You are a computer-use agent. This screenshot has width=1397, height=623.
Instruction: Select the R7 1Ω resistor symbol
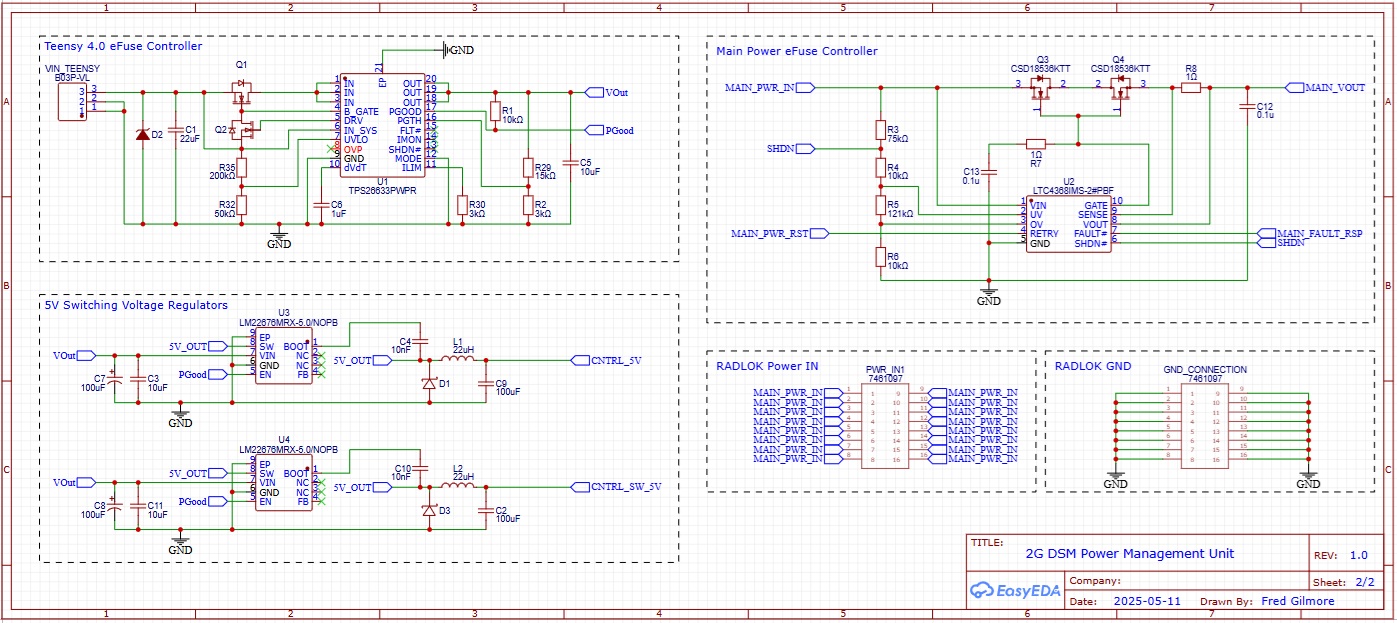(1035, 144)
